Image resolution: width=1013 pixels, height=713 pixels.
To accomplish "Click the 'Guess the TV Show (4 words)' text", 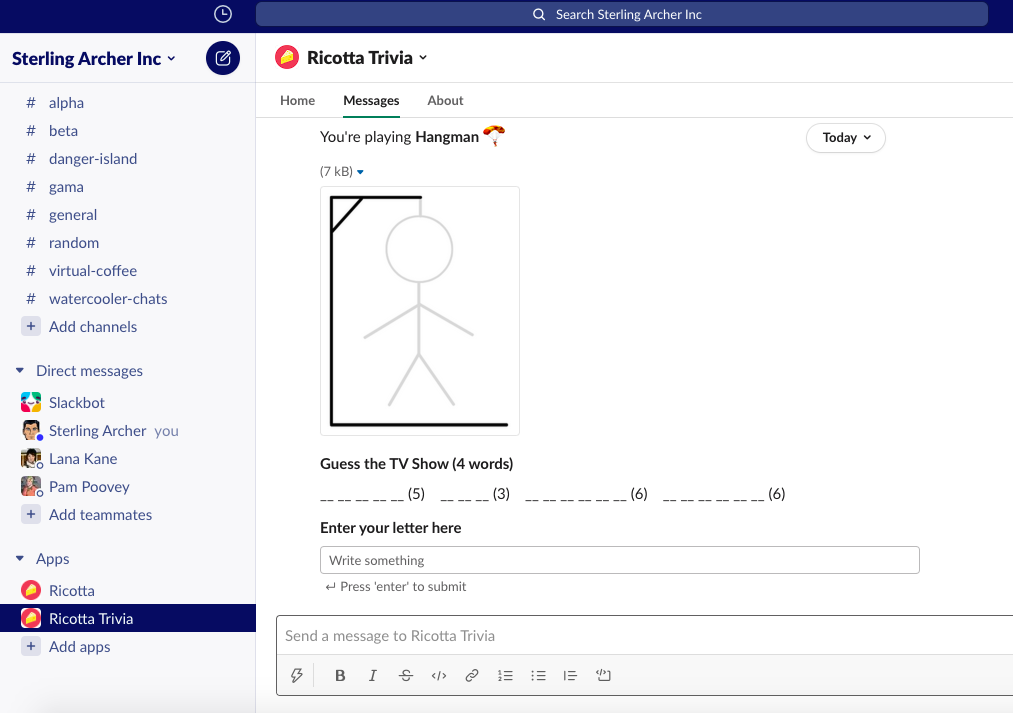I will 417,464.
